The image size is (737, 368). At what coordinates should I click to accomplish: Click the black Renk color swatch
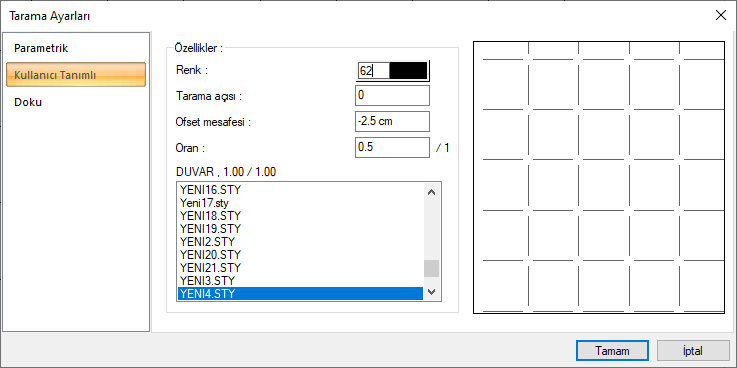point(408,71)
